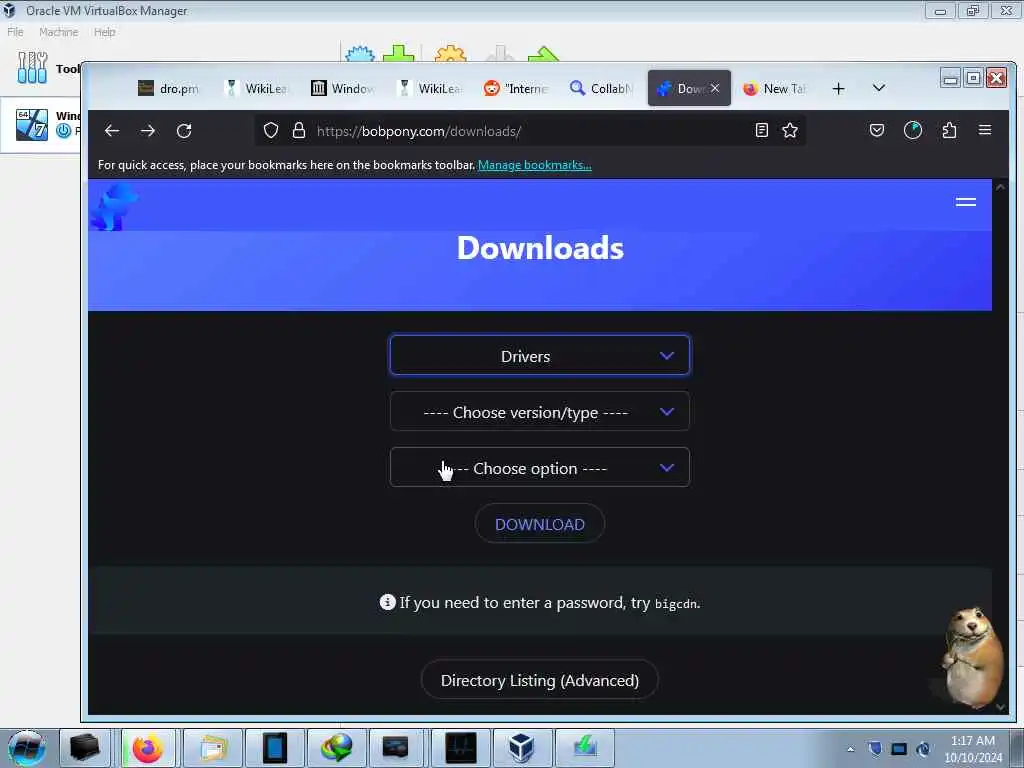The image size is (1024, 768).
Task: Open the File menu in VirtualBox Manager
Action: pos(15,32)
